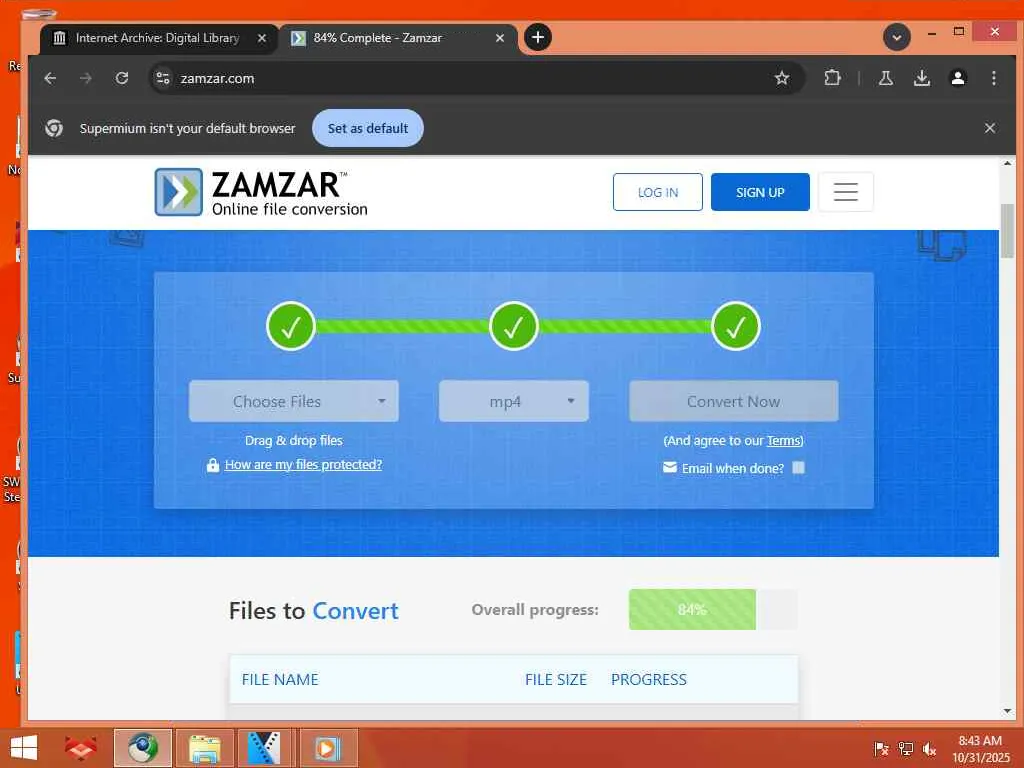Show browser downloads
The image size is (1024, 768).
pyautogui.click(x=921, y=78)
